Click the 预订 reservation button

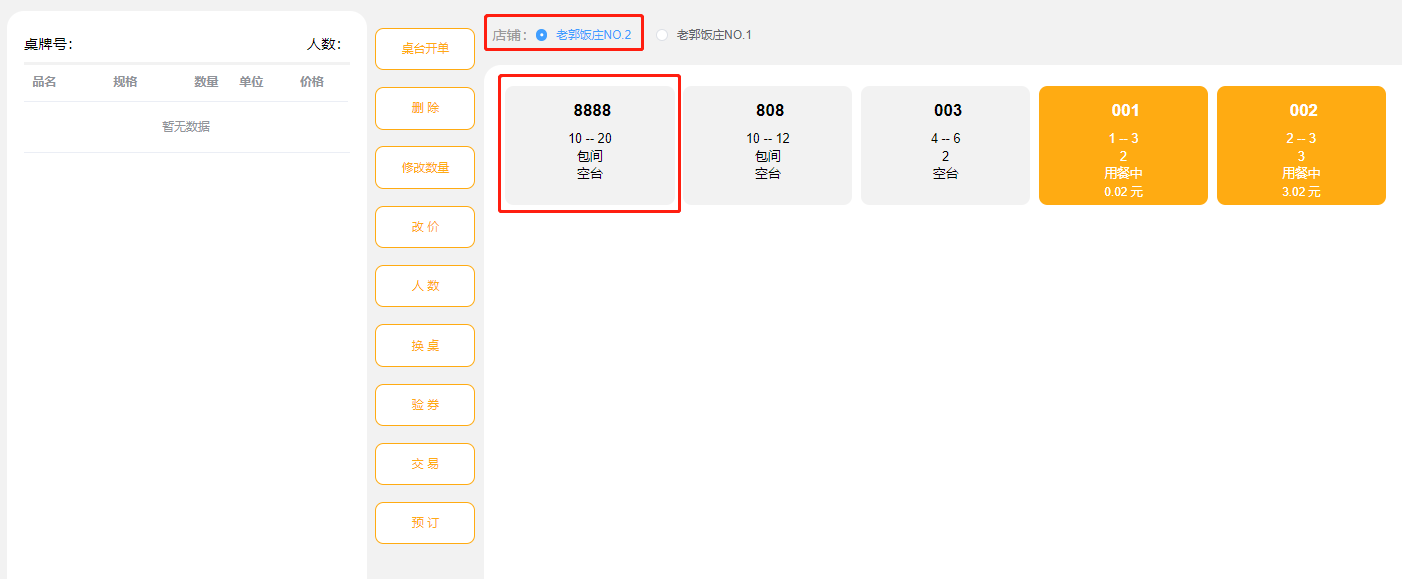coord(425,523)
